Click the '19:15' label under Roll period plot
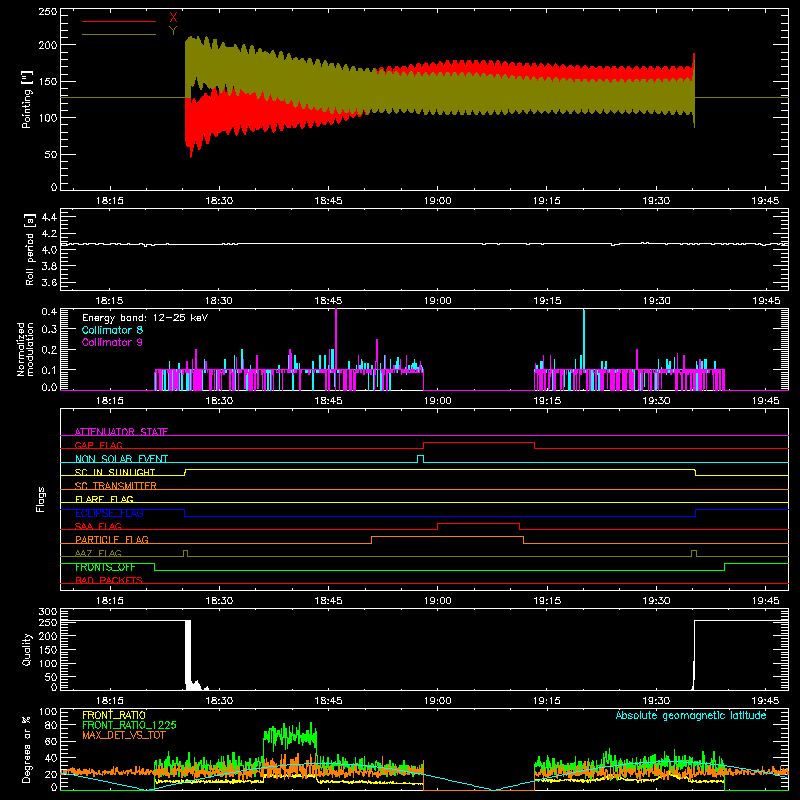This screenshot has width=800, height=800. coord(547,301)
